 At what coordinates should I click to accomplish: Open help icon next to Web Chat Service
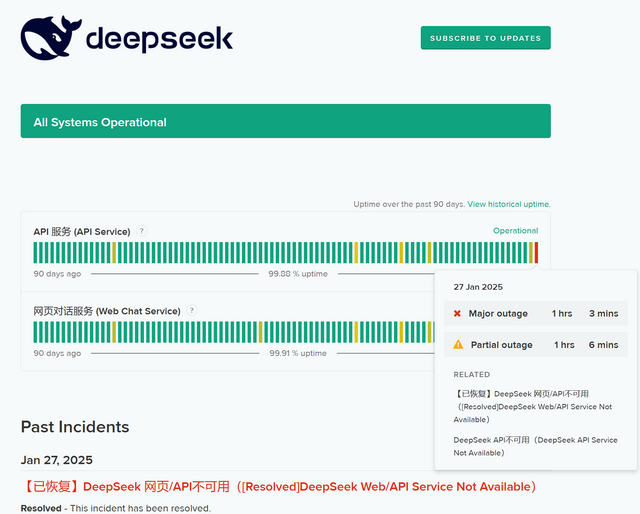[x=191, y=310]
